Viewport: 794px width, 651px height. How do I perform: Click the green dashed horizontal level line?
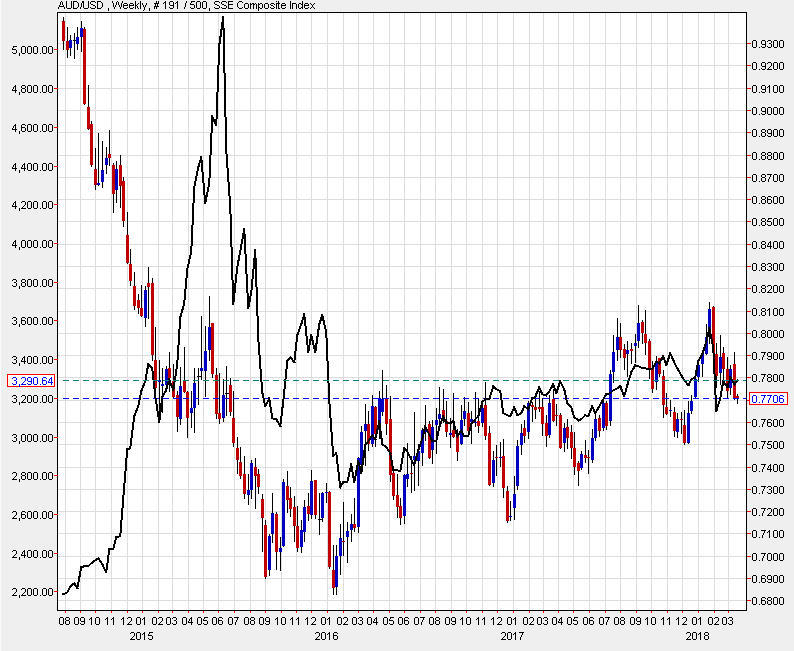click(400, 380)
